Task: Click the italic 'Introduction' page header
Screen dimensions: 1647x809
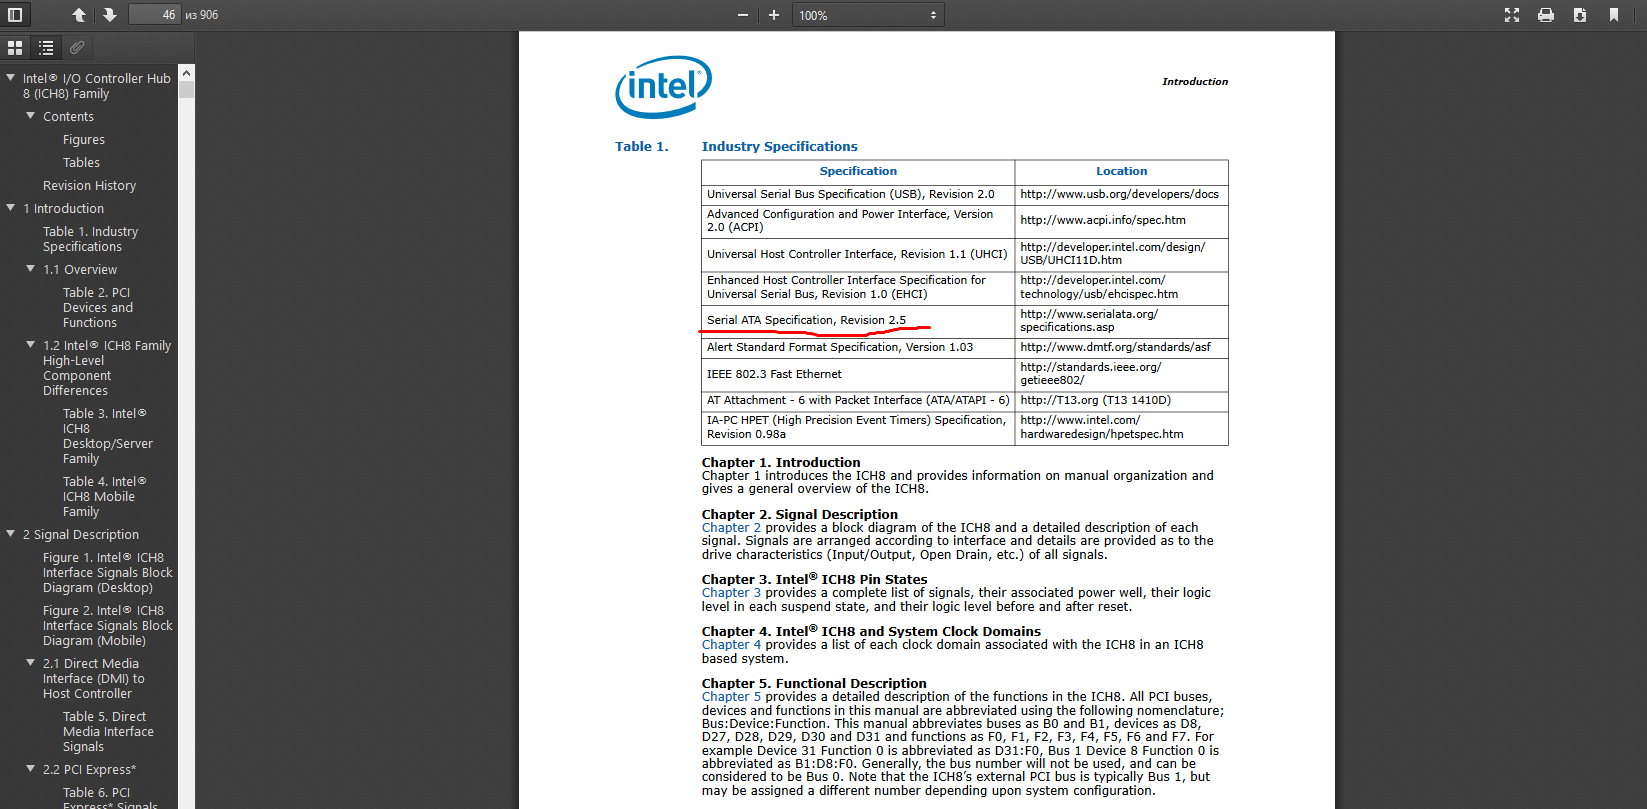Action: pyautogui.click(x=1195, y=82)
